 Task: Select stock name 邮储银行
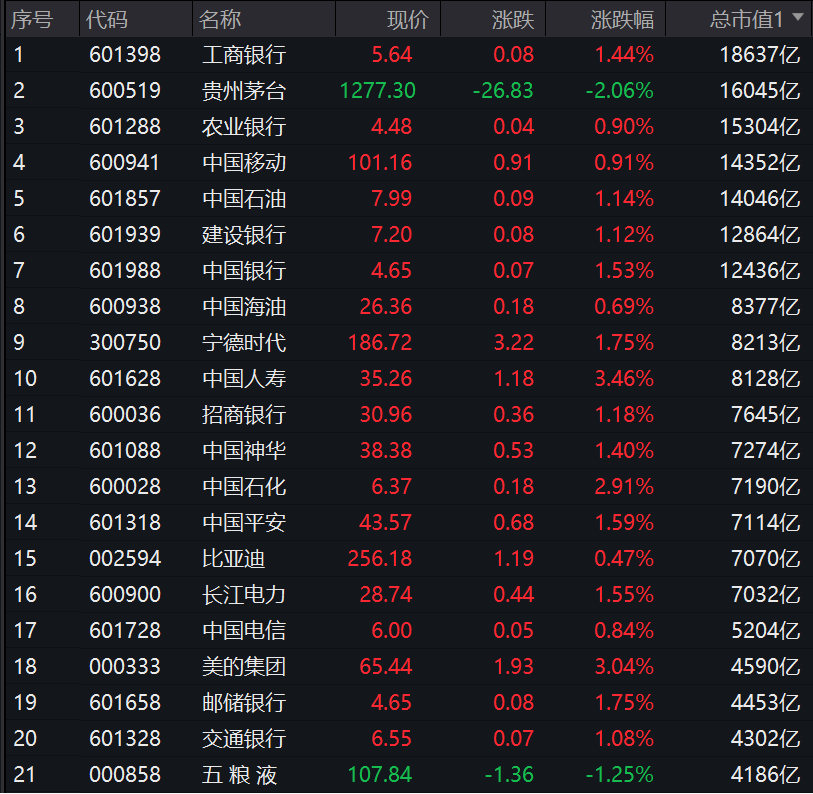click(244, 703)
